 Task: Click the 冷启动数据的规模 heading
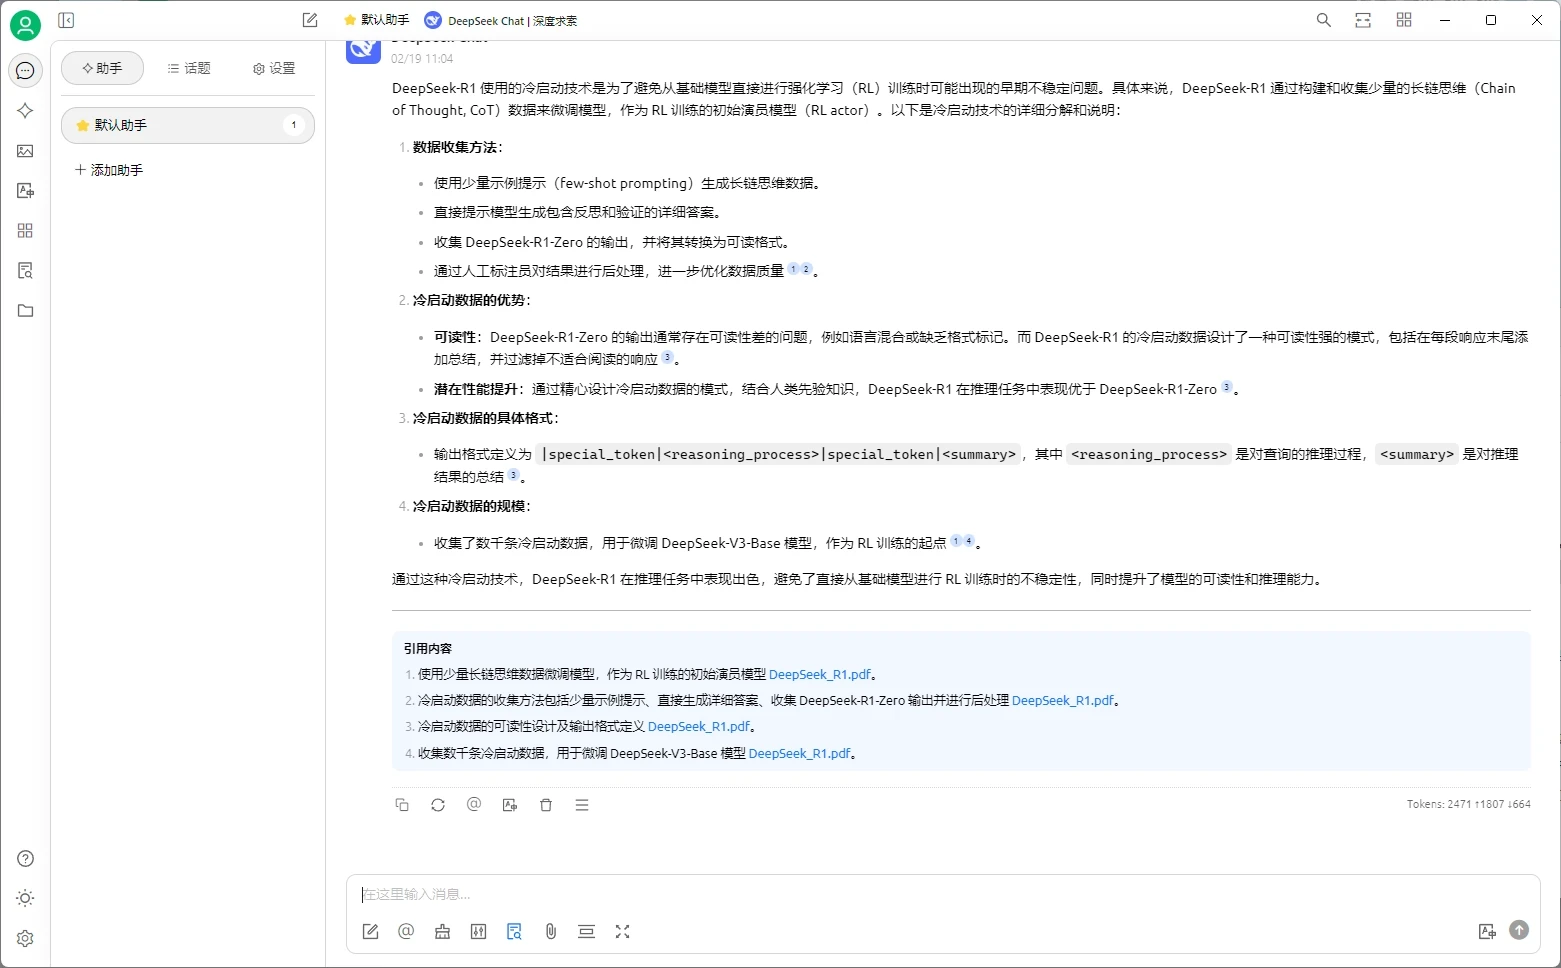(472, 506)
